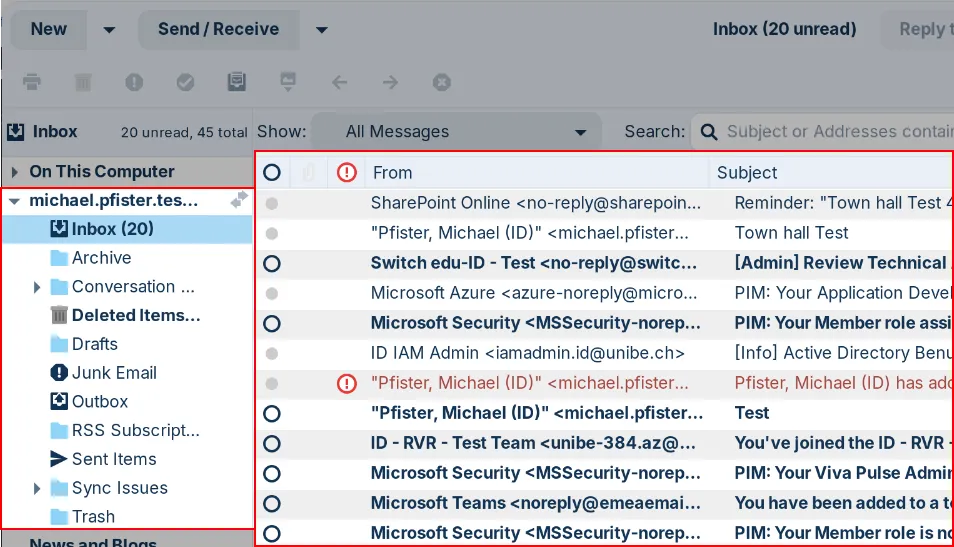This screenshot has height=547, width=954.
Task: Sort by attachment column header icon
Action: 308,173
